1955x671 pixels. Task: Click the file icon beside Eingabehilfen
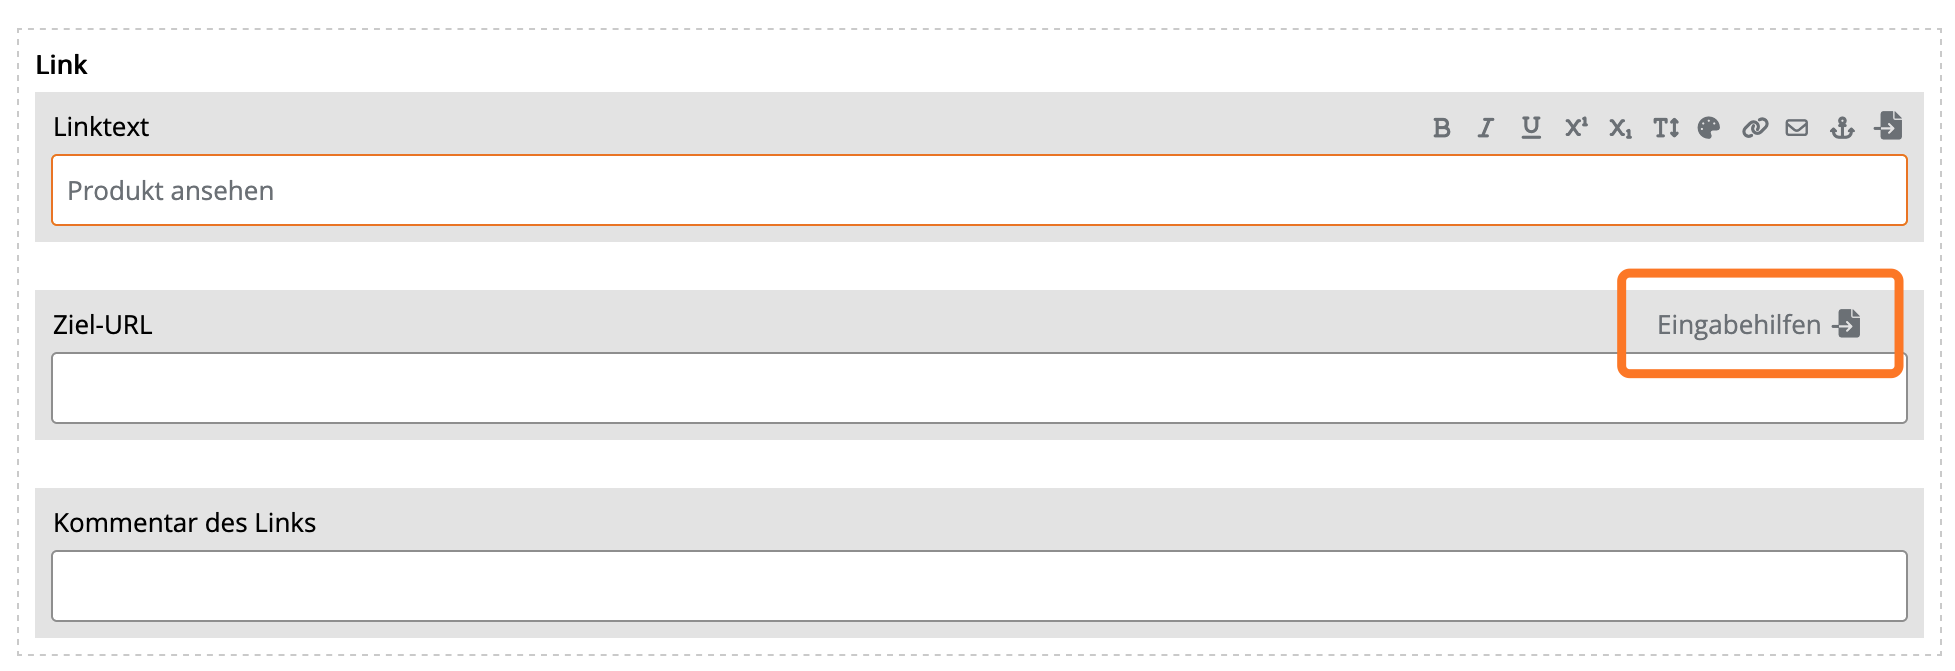[1847, 323]
